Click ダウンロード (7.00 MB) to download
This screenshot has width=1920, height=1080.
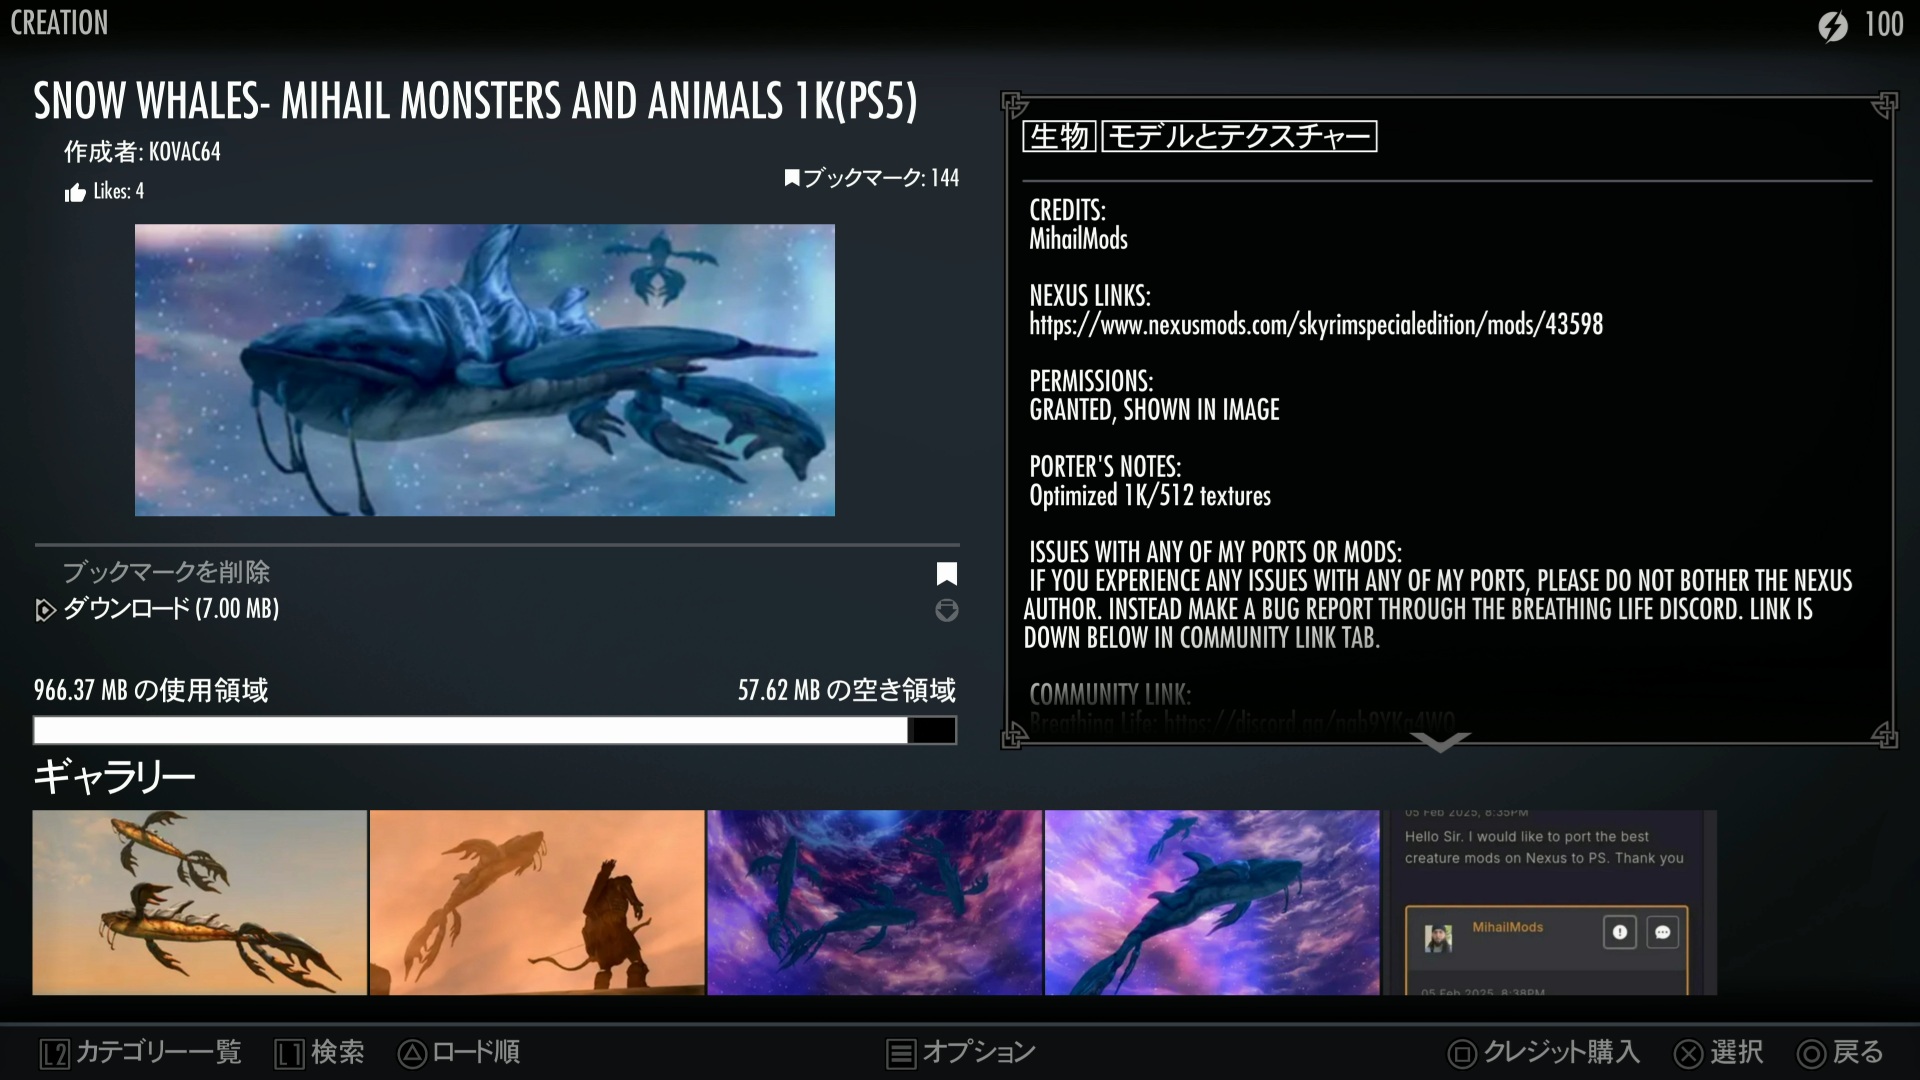pyautogui.click(x=171, y=608)
